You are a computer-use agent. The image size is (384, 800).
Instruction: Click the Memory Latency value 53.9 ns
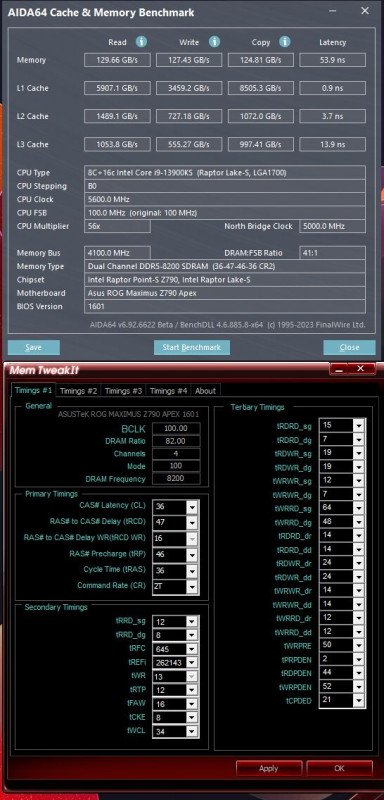click(332, 60)
